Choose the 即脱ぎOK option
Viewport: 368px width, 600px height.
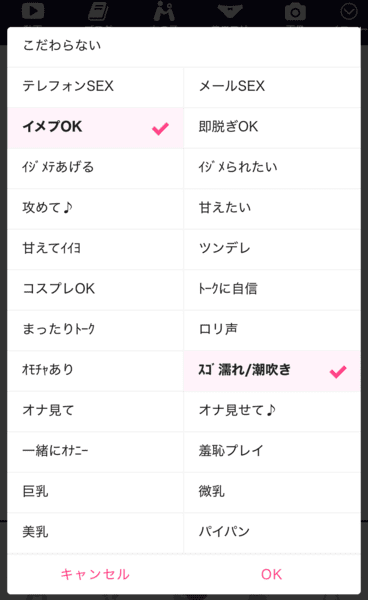[x=272, y=127]
